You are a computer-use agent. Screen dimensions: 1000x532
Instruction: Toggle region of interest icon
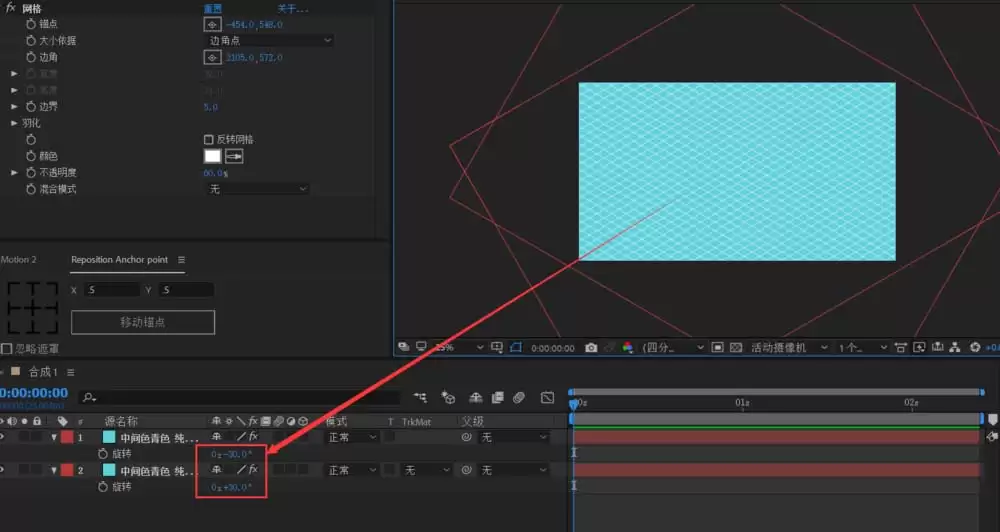(717, 348)
